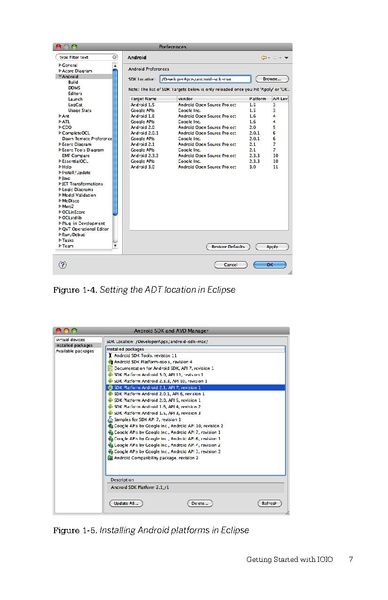The width and height of the screenshot is (388, 600).
Task: Click the Delete button in SDK Manager
Action: point(200,504)
